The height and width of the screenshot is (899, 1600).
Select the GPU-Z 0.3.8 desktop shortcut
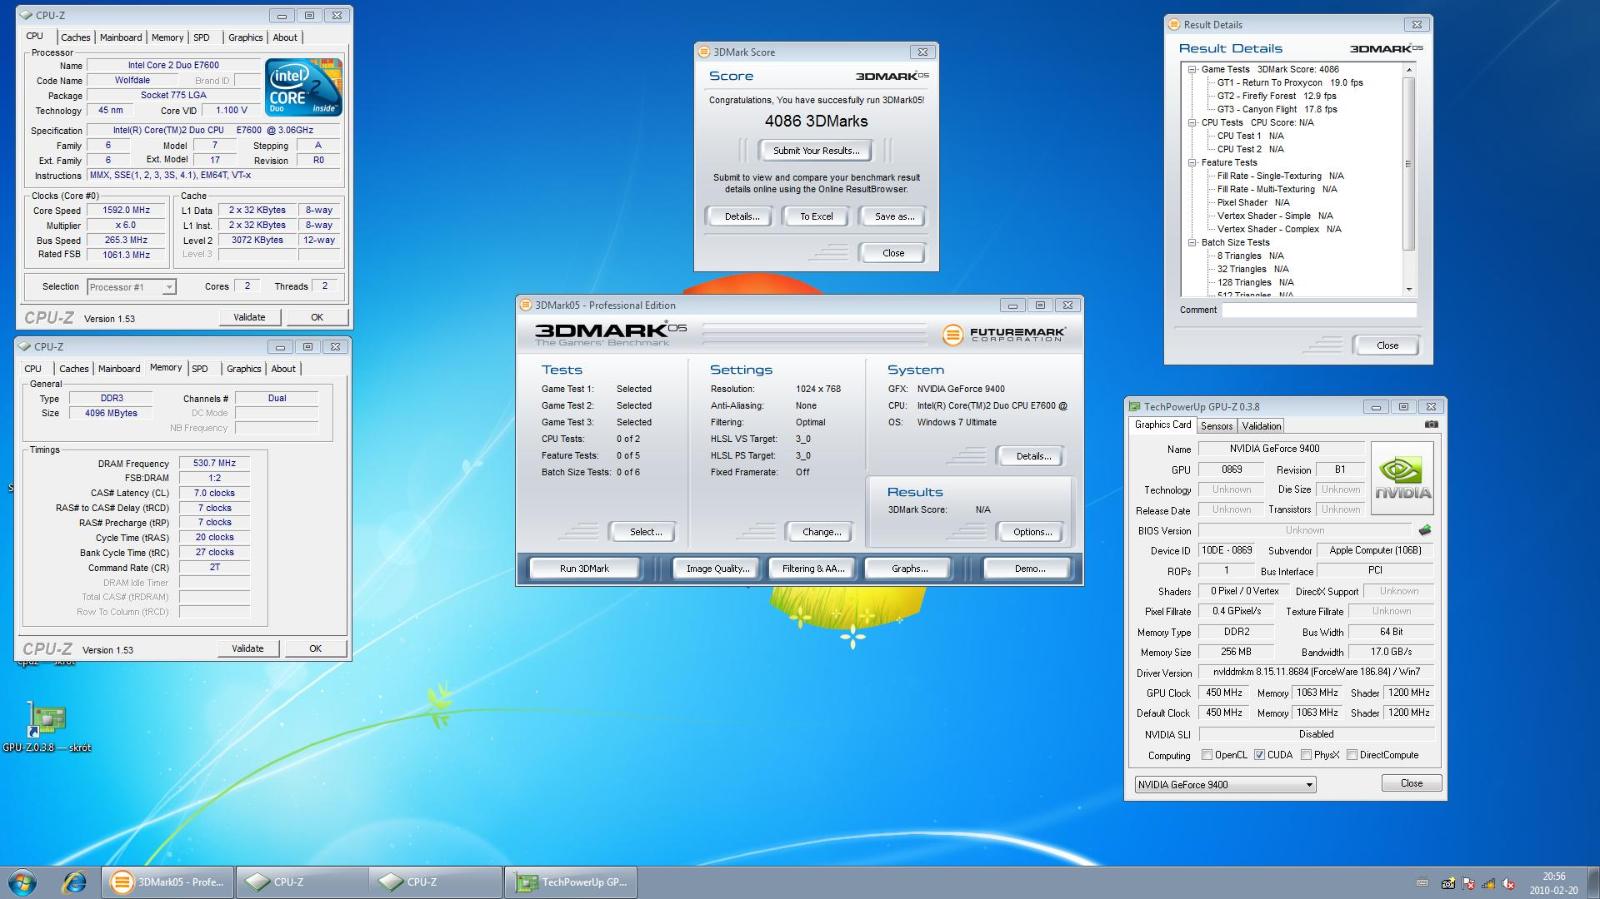47,727
